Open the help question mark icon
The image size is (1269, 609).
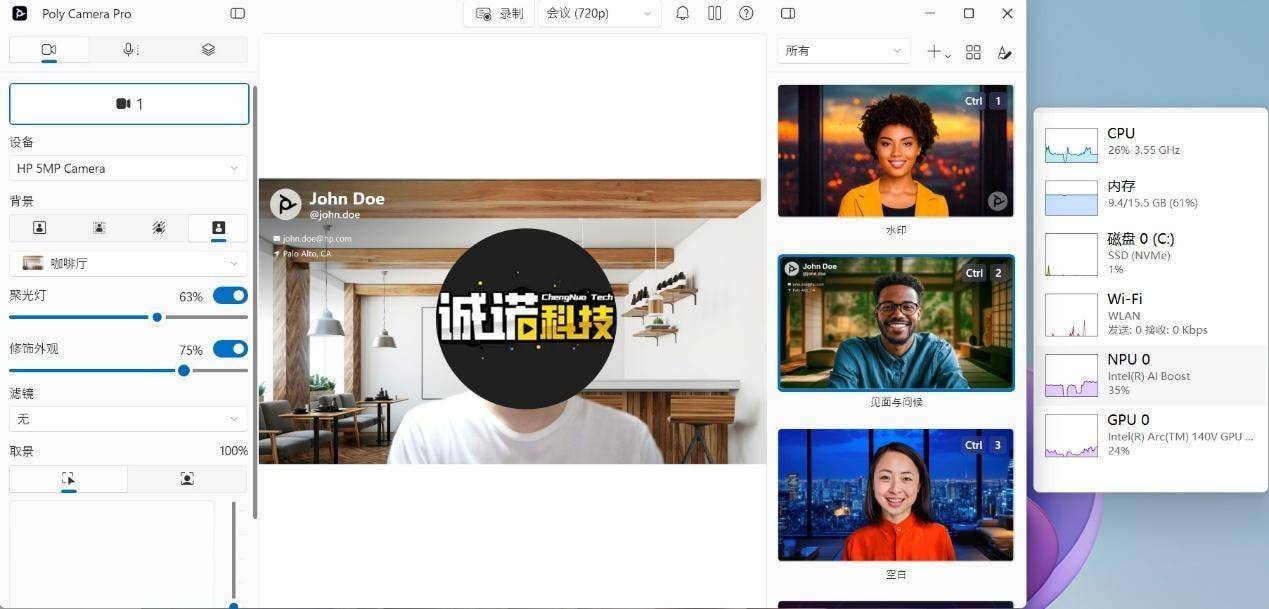[x=746, y=14]
